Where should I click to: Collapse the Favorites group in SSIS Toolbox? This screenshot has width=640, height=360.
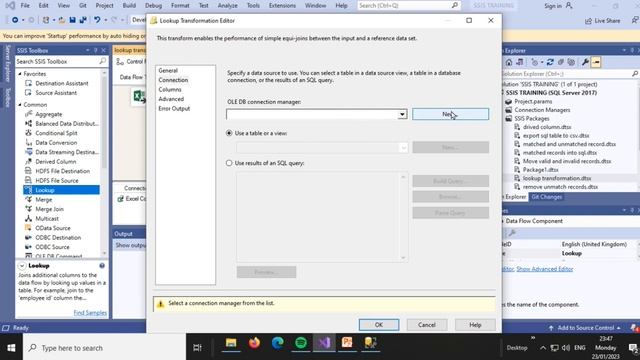(x=20, y=74)
